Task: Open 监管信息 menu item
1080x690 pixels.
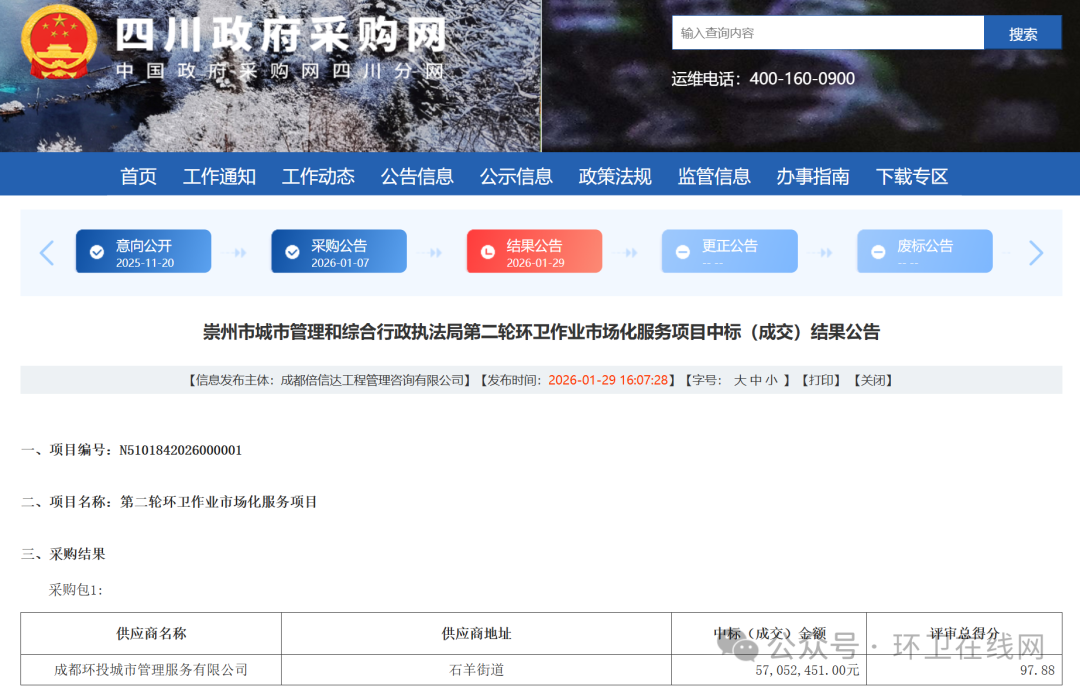Action: [x=714, y=177]
